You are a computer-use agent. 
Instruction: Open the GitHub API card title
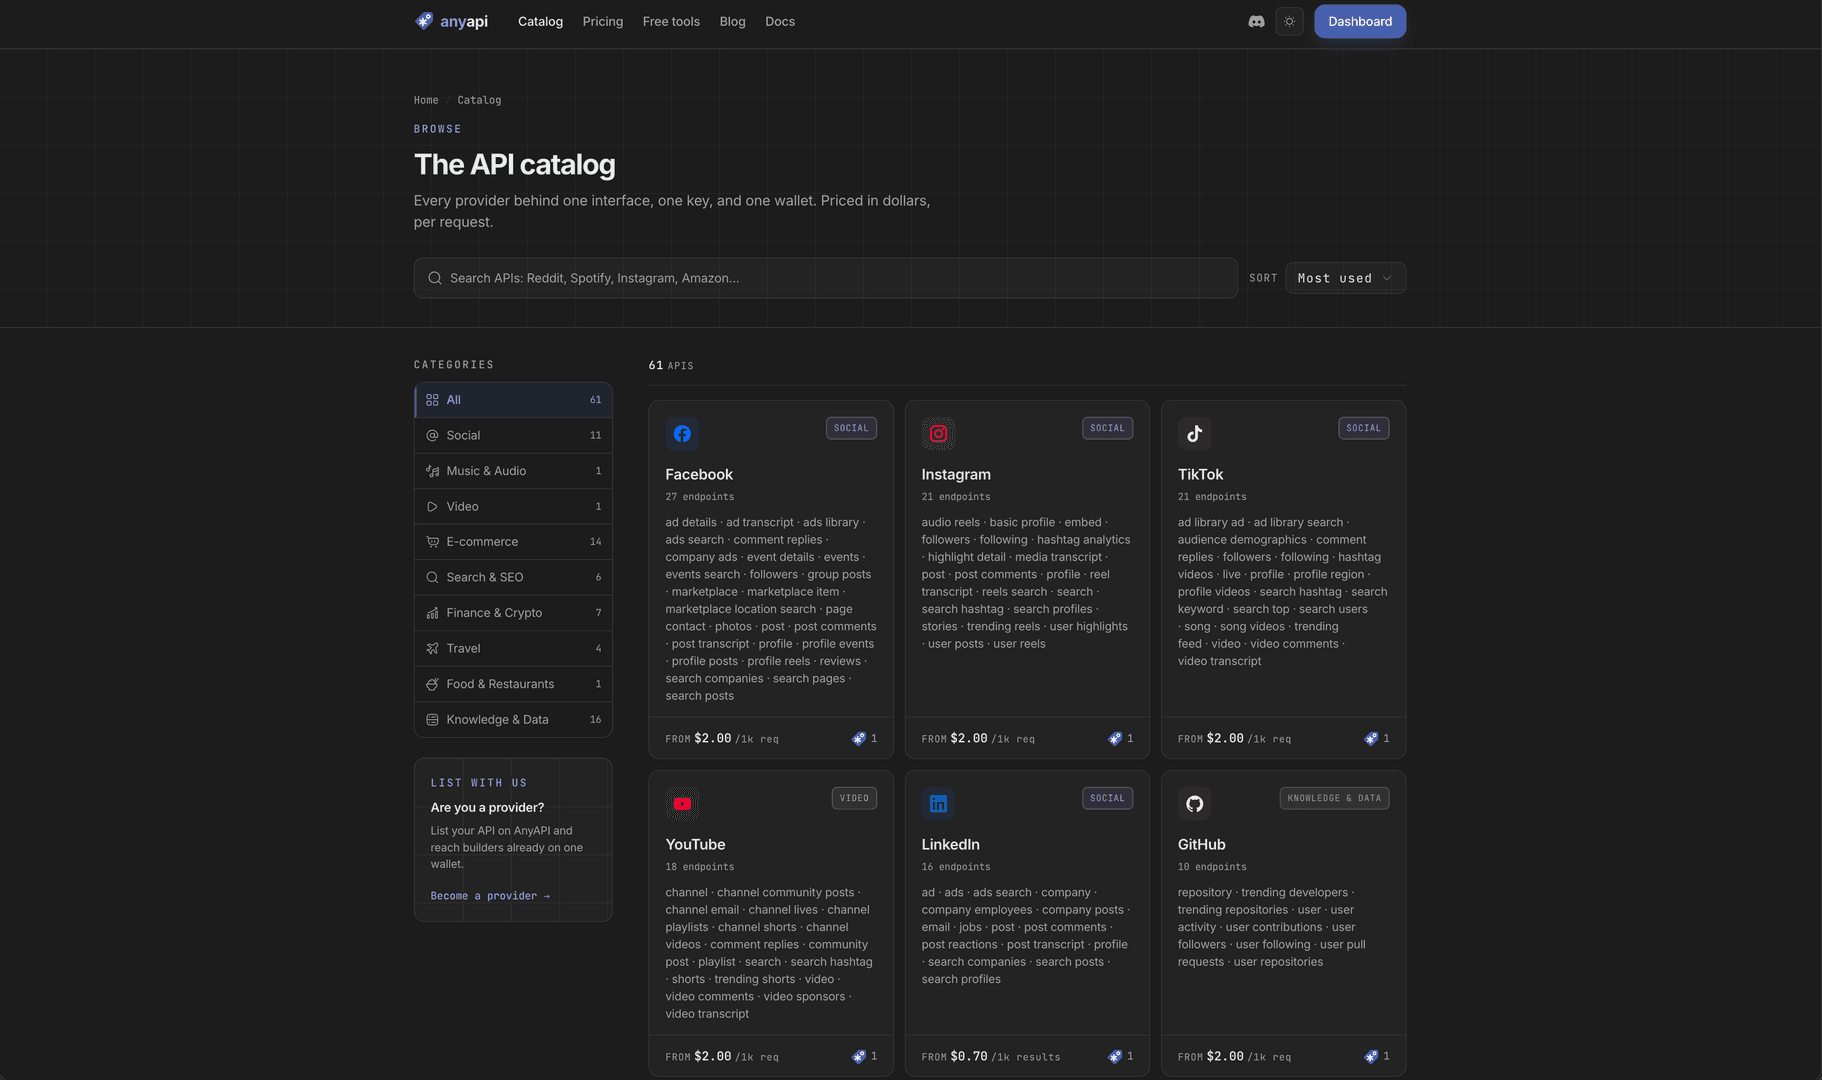coord(1201,845)
